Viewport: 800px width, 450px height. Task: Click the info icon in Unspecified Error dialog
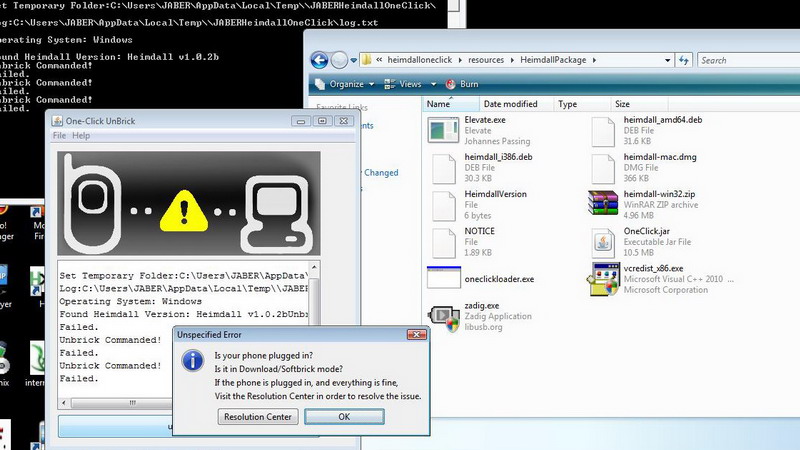pos(192,361)
